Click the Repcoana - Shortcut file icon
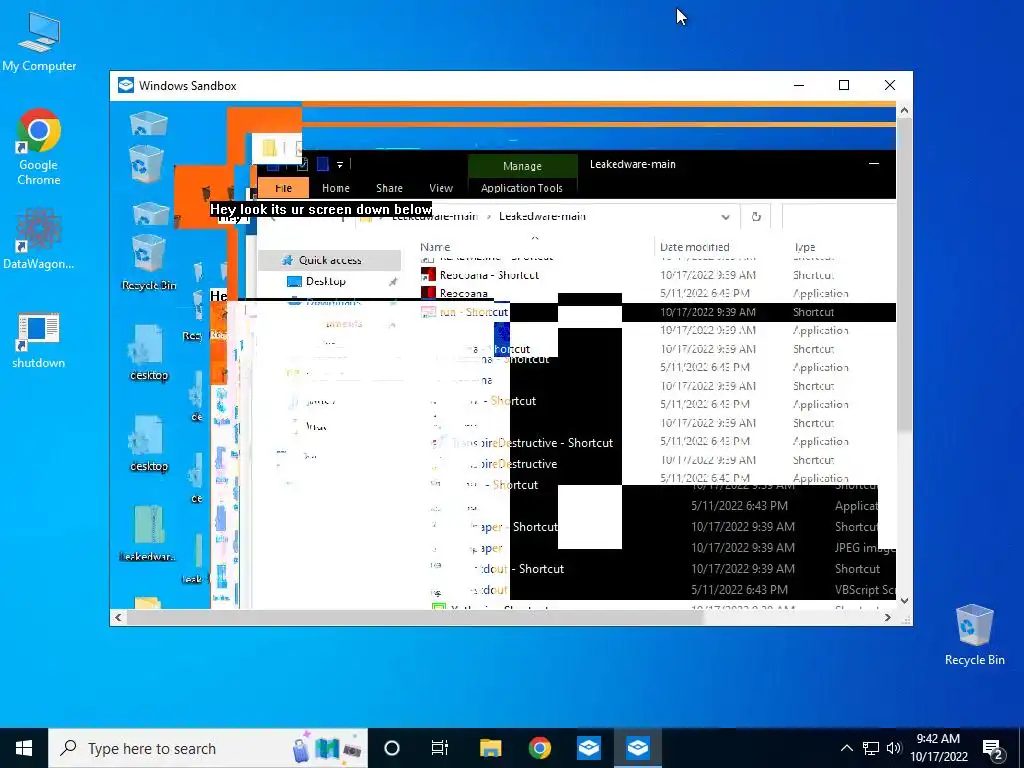This screenshot has height=768, width=1024. pyautogui.click(x=428, y=275)
